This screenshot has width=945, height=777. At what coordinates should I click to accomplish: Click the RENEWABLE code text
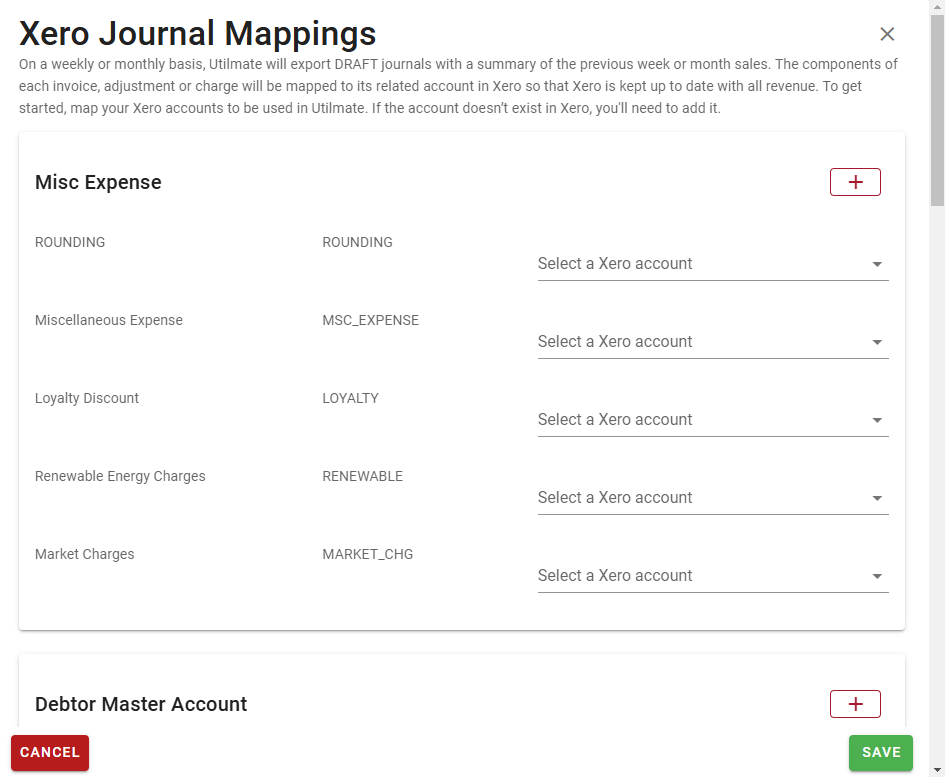[x=363, y=476]
